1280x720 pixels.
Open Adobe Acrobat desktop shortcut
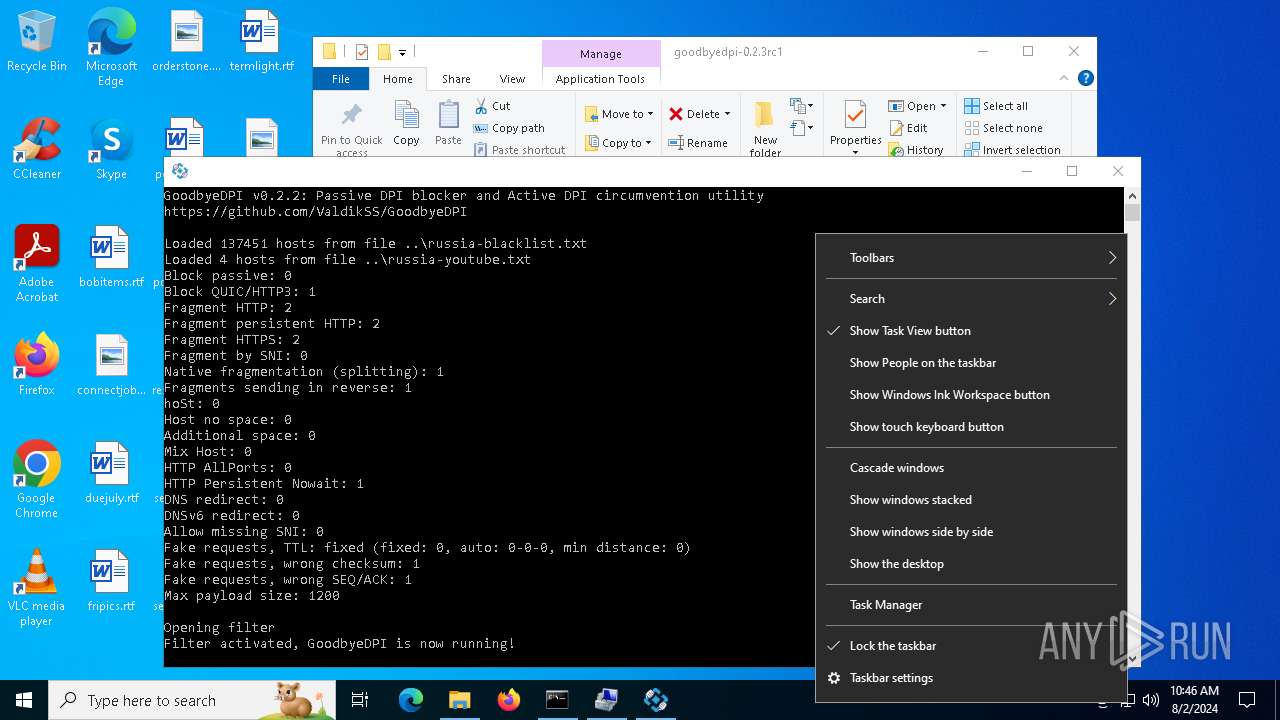[37, 264]
